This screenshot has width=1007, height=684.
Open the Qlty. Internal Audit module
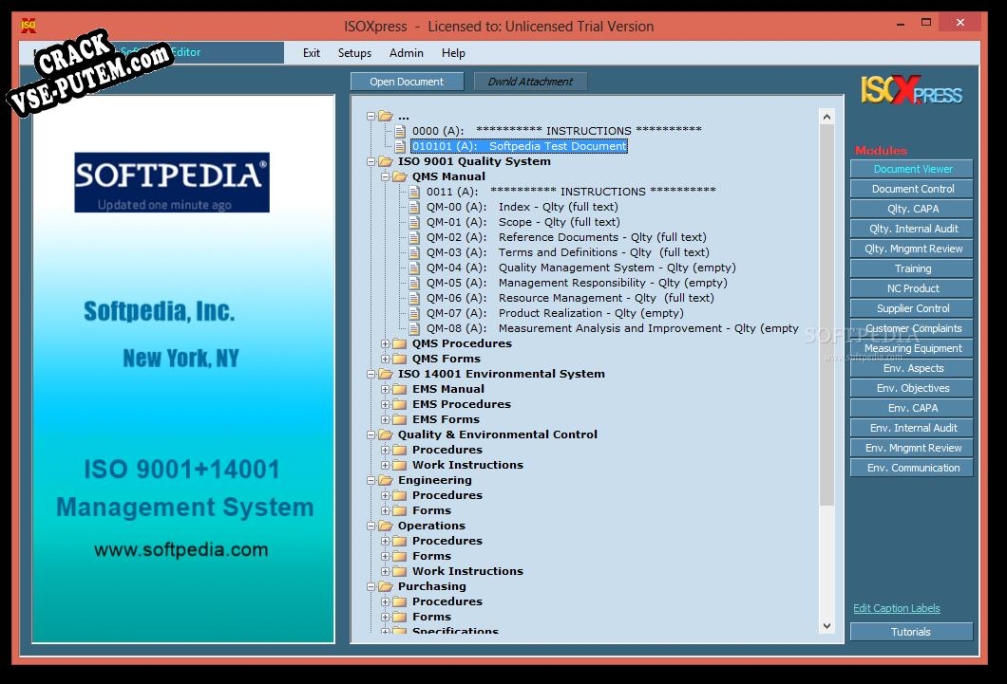(911, 229)
